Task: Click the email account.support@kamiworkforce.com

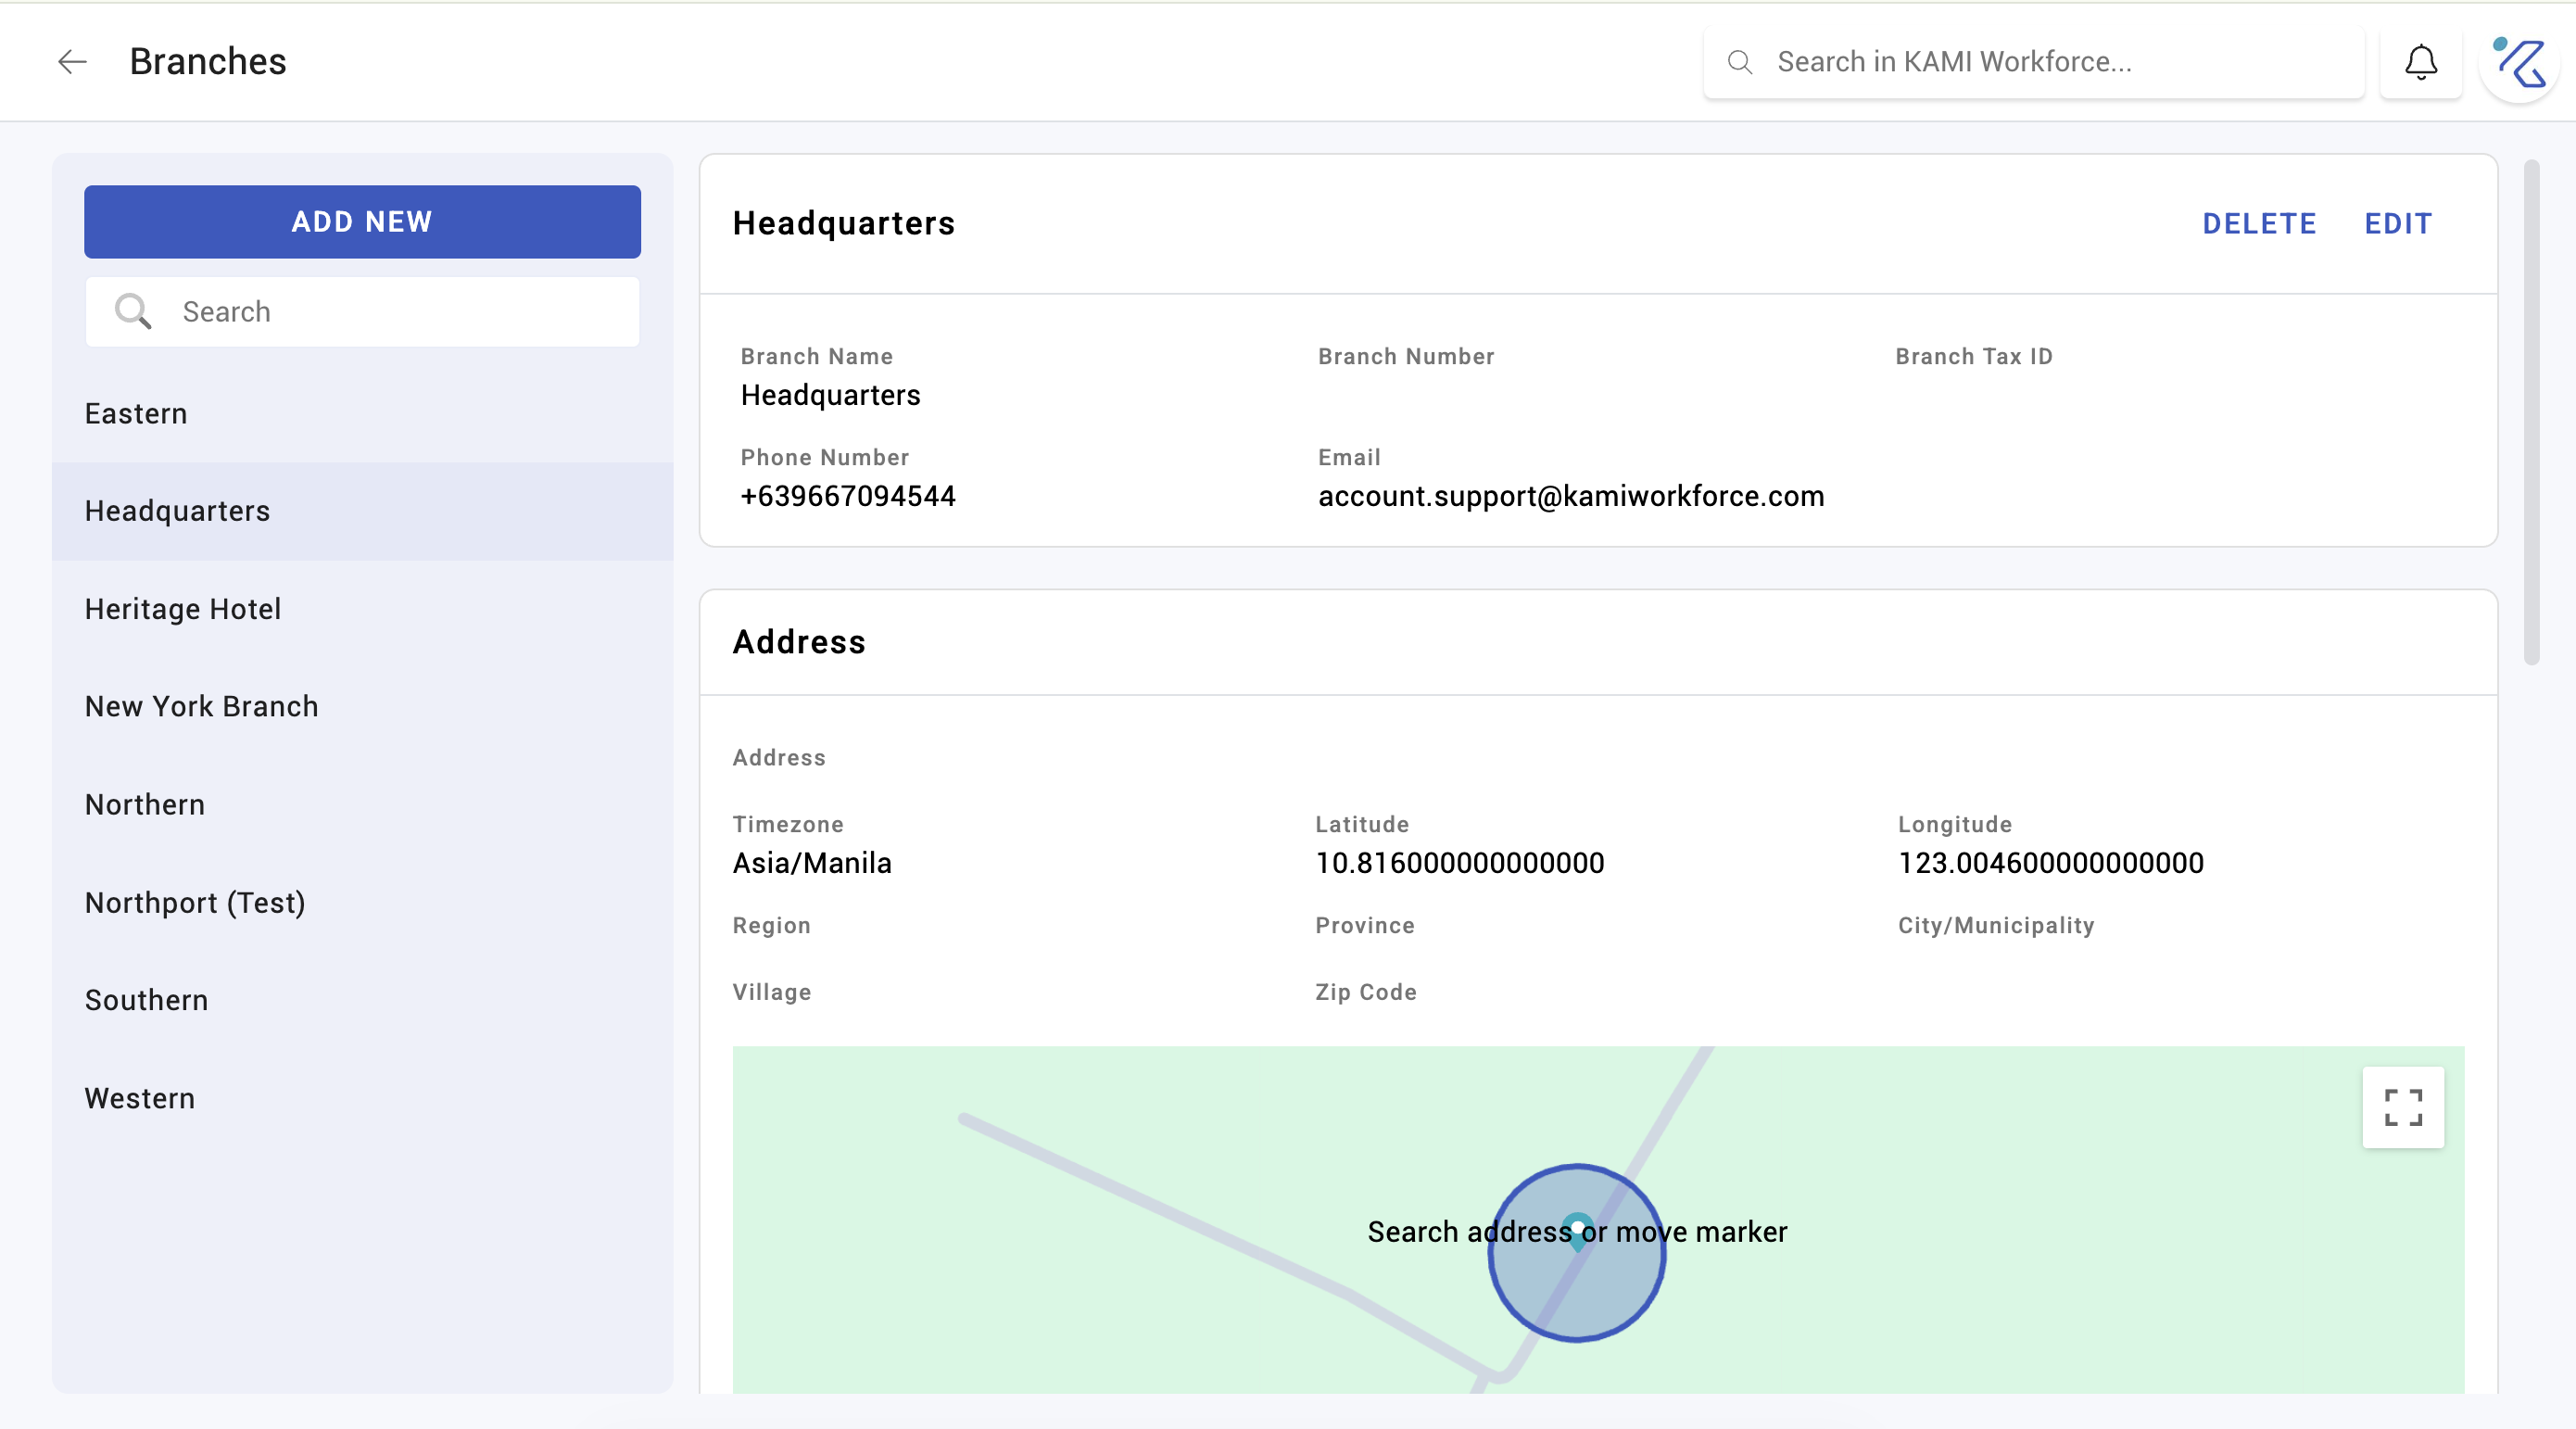Action: 1571,496
